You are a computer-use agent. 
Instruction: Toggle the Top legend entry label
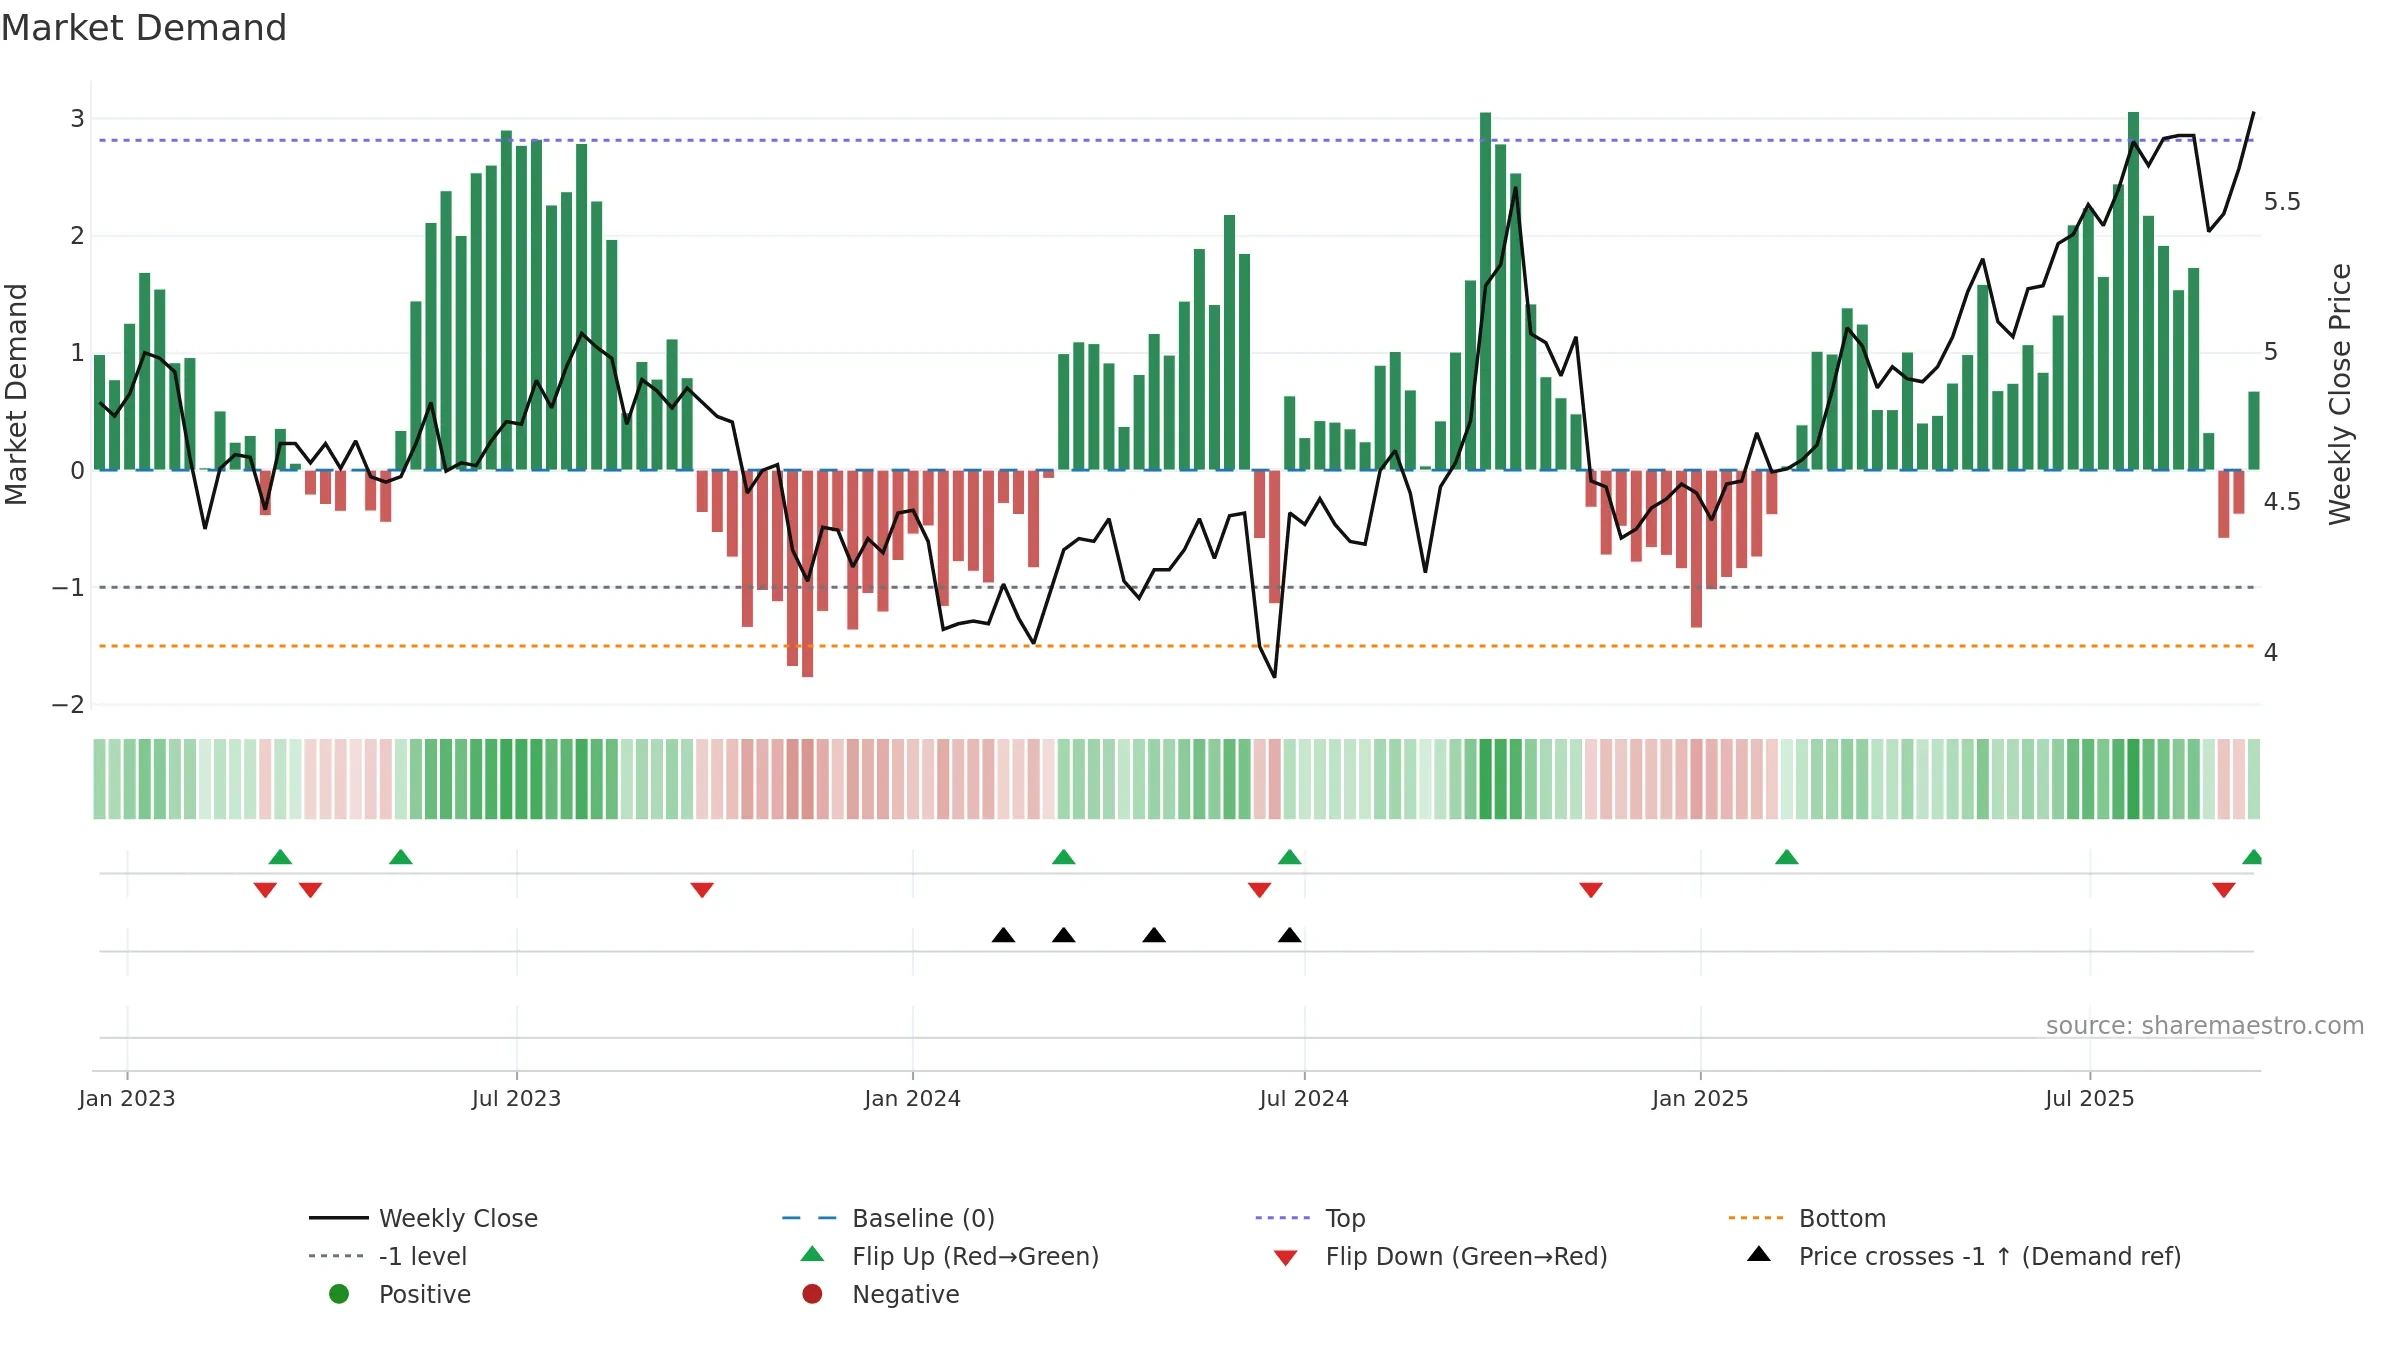coord(1345,1219)
